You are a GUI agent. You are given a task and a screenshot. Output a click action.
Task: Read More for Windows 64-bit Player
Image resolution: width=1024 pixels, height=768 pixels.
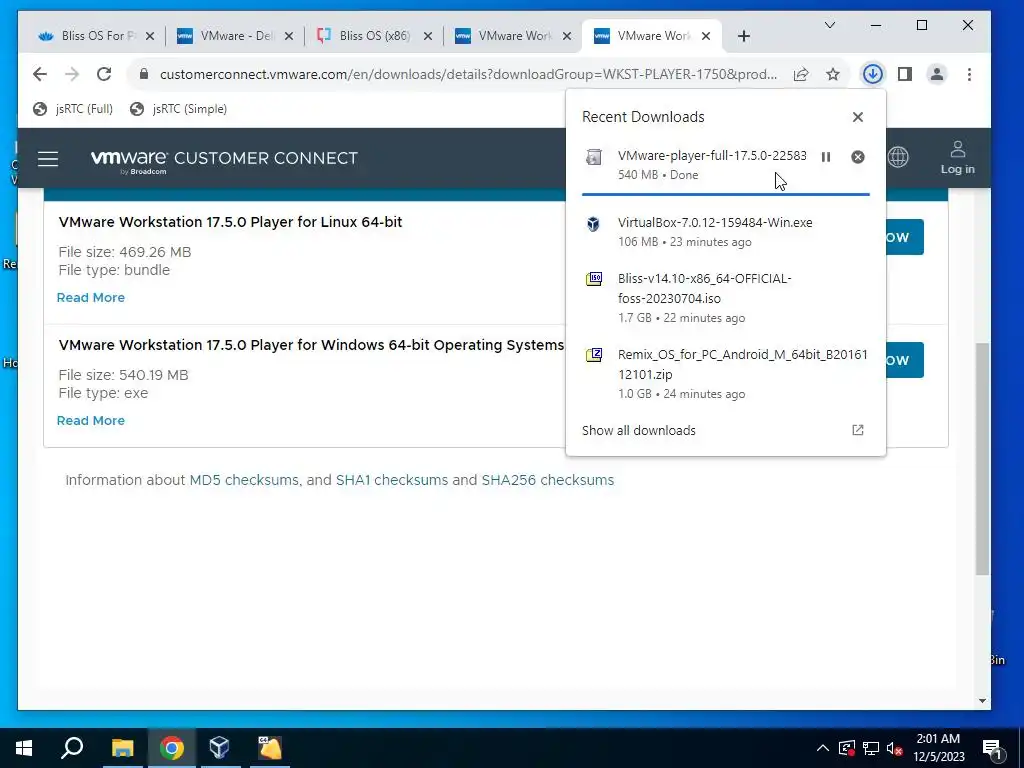[91, 421]
